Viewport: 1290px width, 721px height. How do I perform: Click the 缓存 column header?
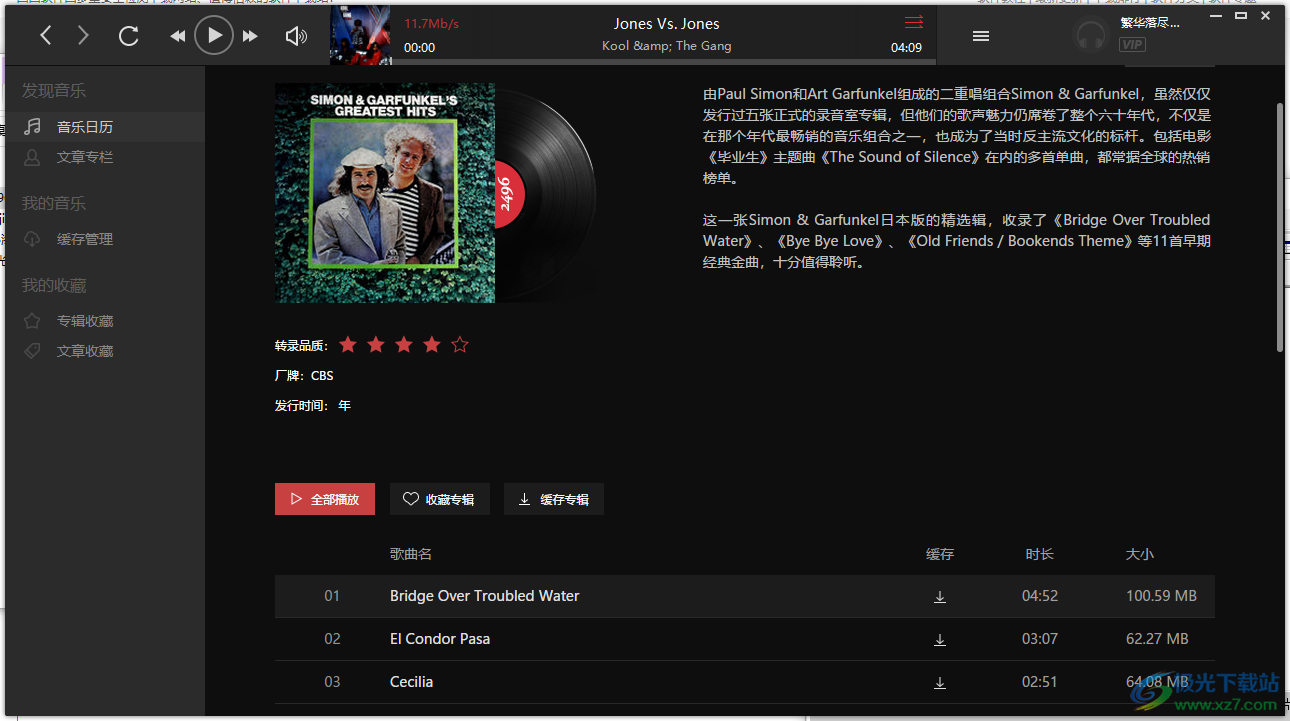(940, 554)
